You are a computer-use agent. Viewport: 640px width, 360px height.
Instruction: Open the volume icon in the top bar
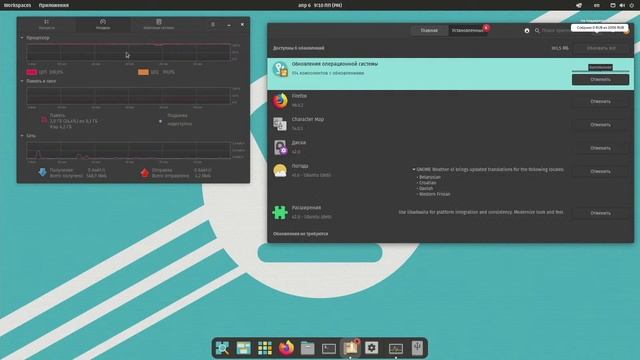pos(622,5)
